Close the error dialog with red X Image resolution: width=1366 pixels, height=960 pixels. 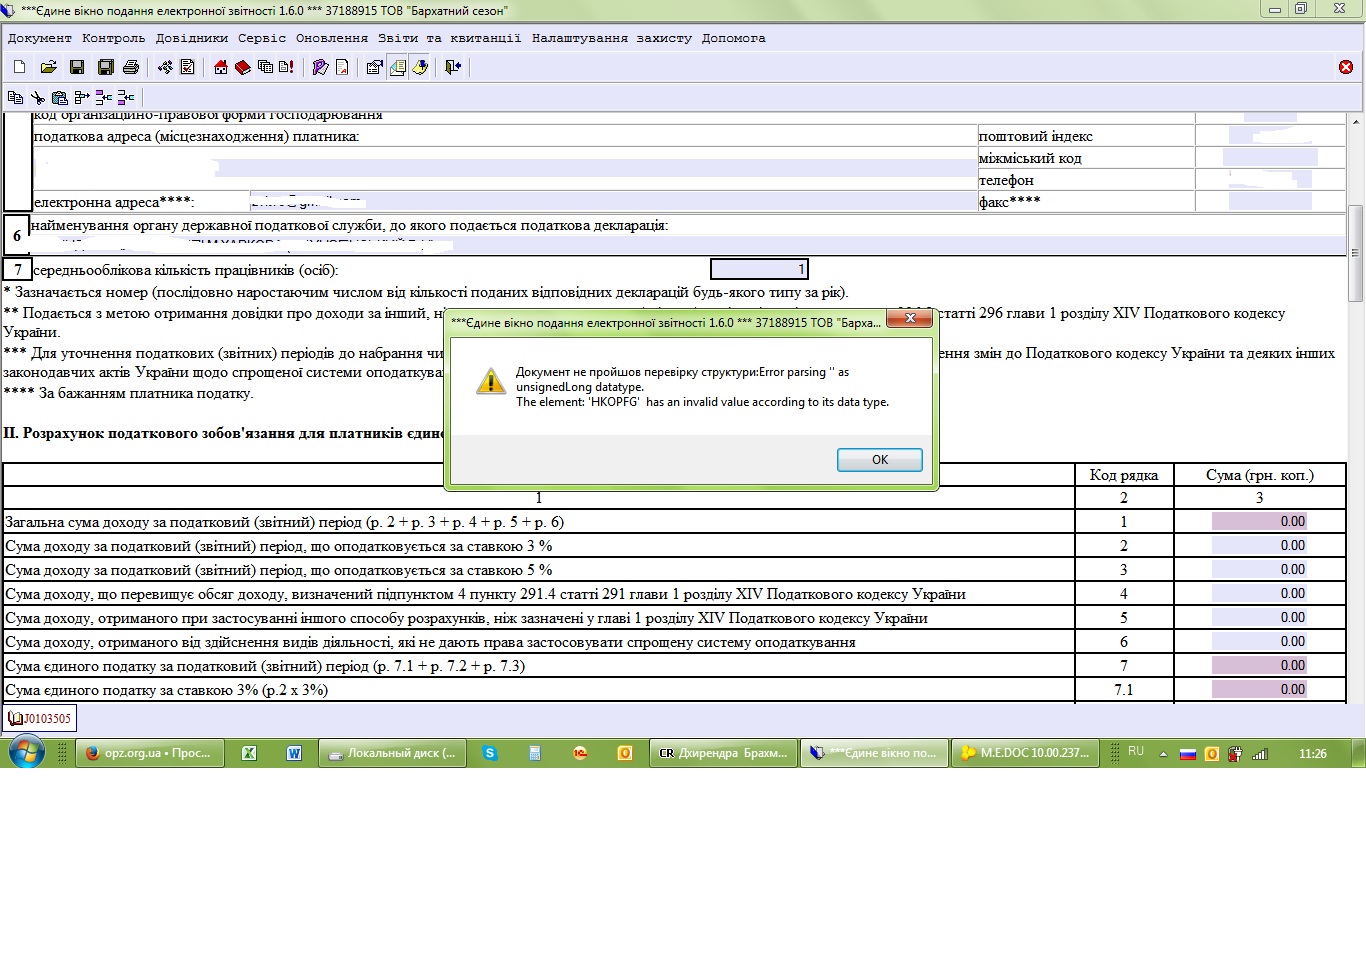tap(910, 318)
